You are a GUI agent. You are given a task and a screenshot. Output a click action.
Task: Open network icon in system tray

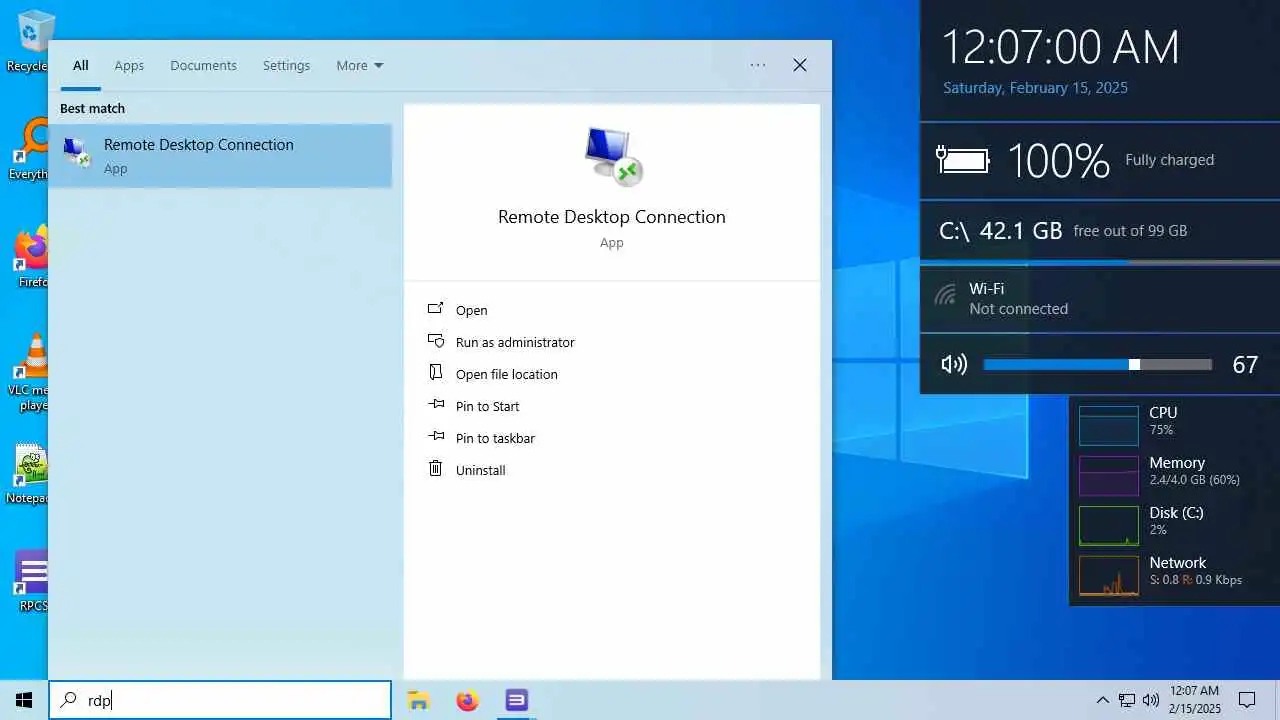1127,700
